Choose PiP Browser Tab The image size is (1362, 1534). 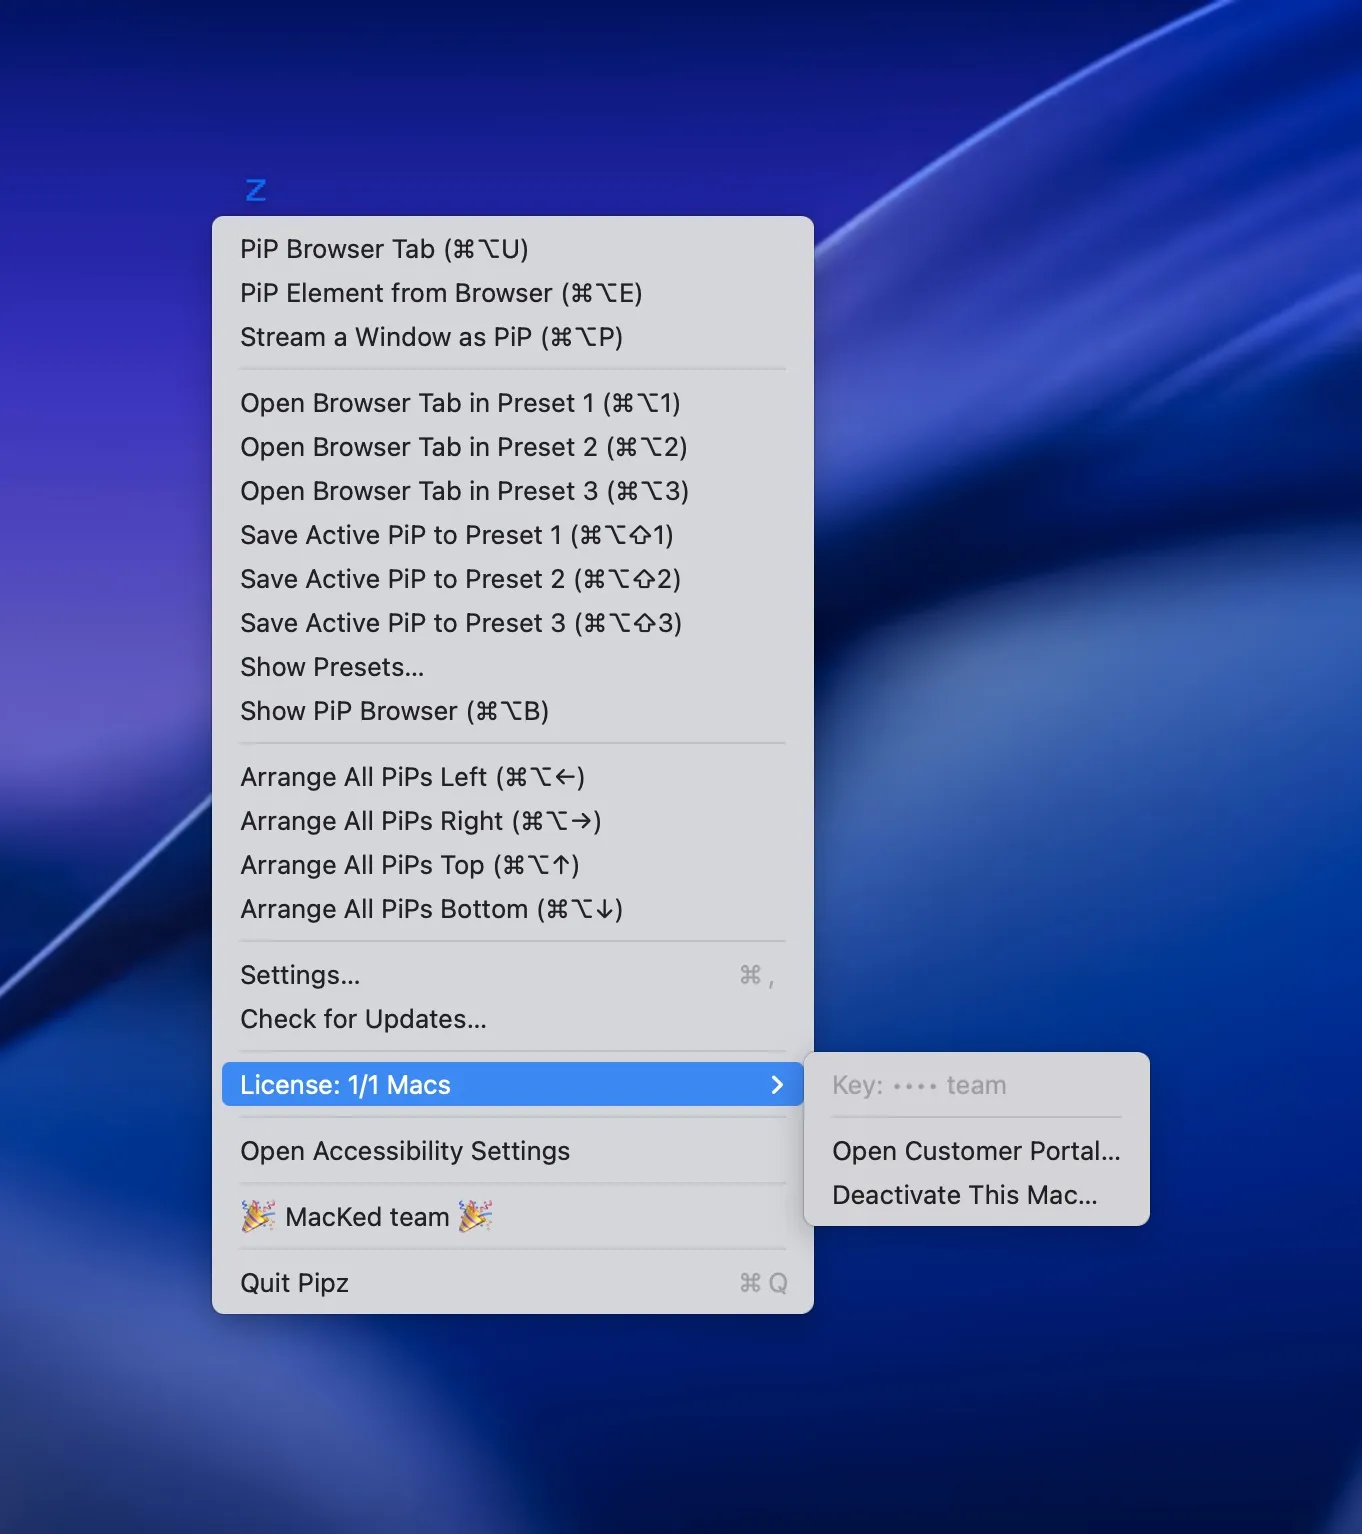pyautogui.click(x=513, y=249)
